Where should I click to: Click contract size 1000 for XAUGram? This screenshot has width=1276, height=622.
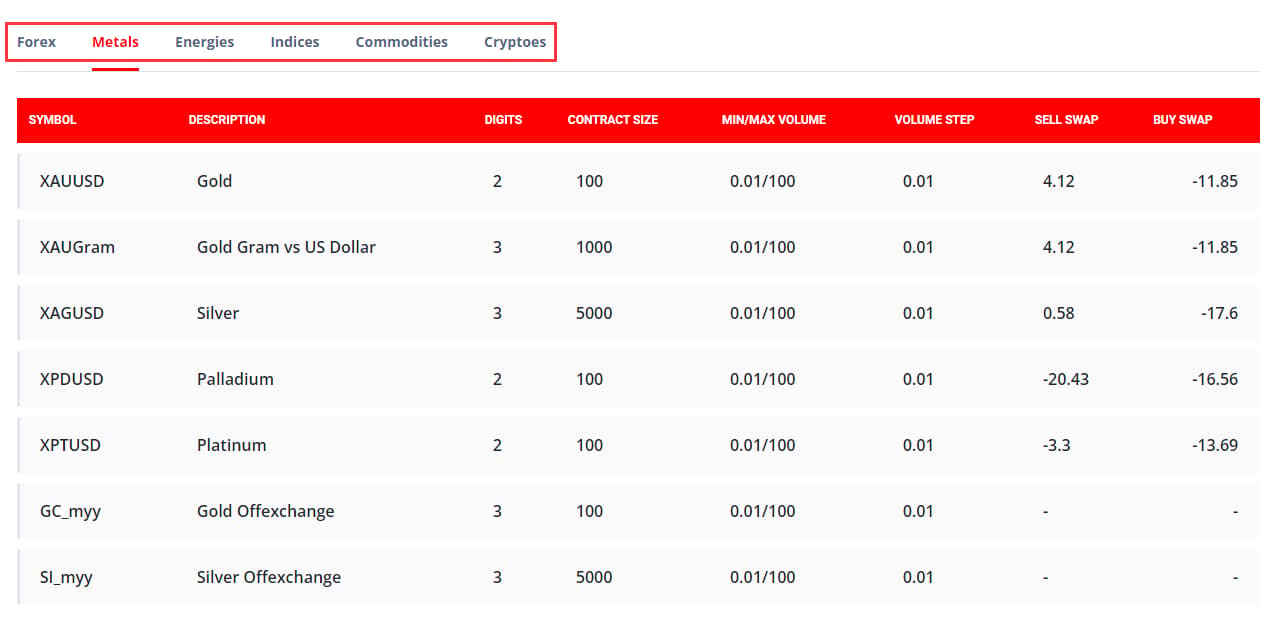(x=594, y=247)
